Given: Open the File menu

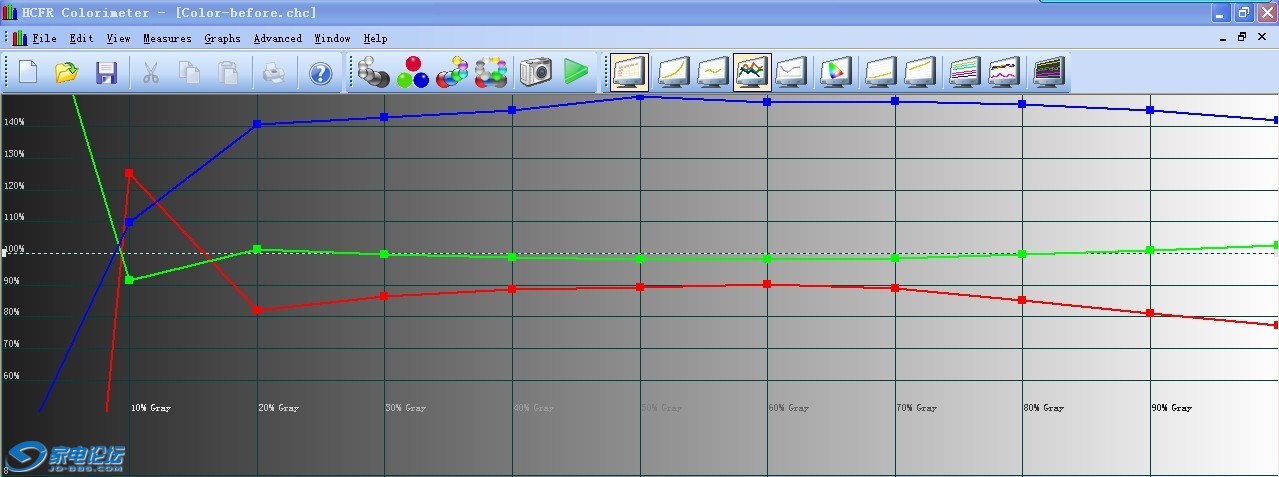Looking at the screenshot, I should click(x=44, y=38).
